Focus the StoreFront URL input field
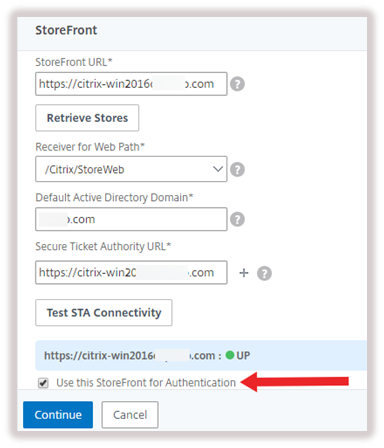The width and height of the screenshot is (384, 448). coord(131,84)
